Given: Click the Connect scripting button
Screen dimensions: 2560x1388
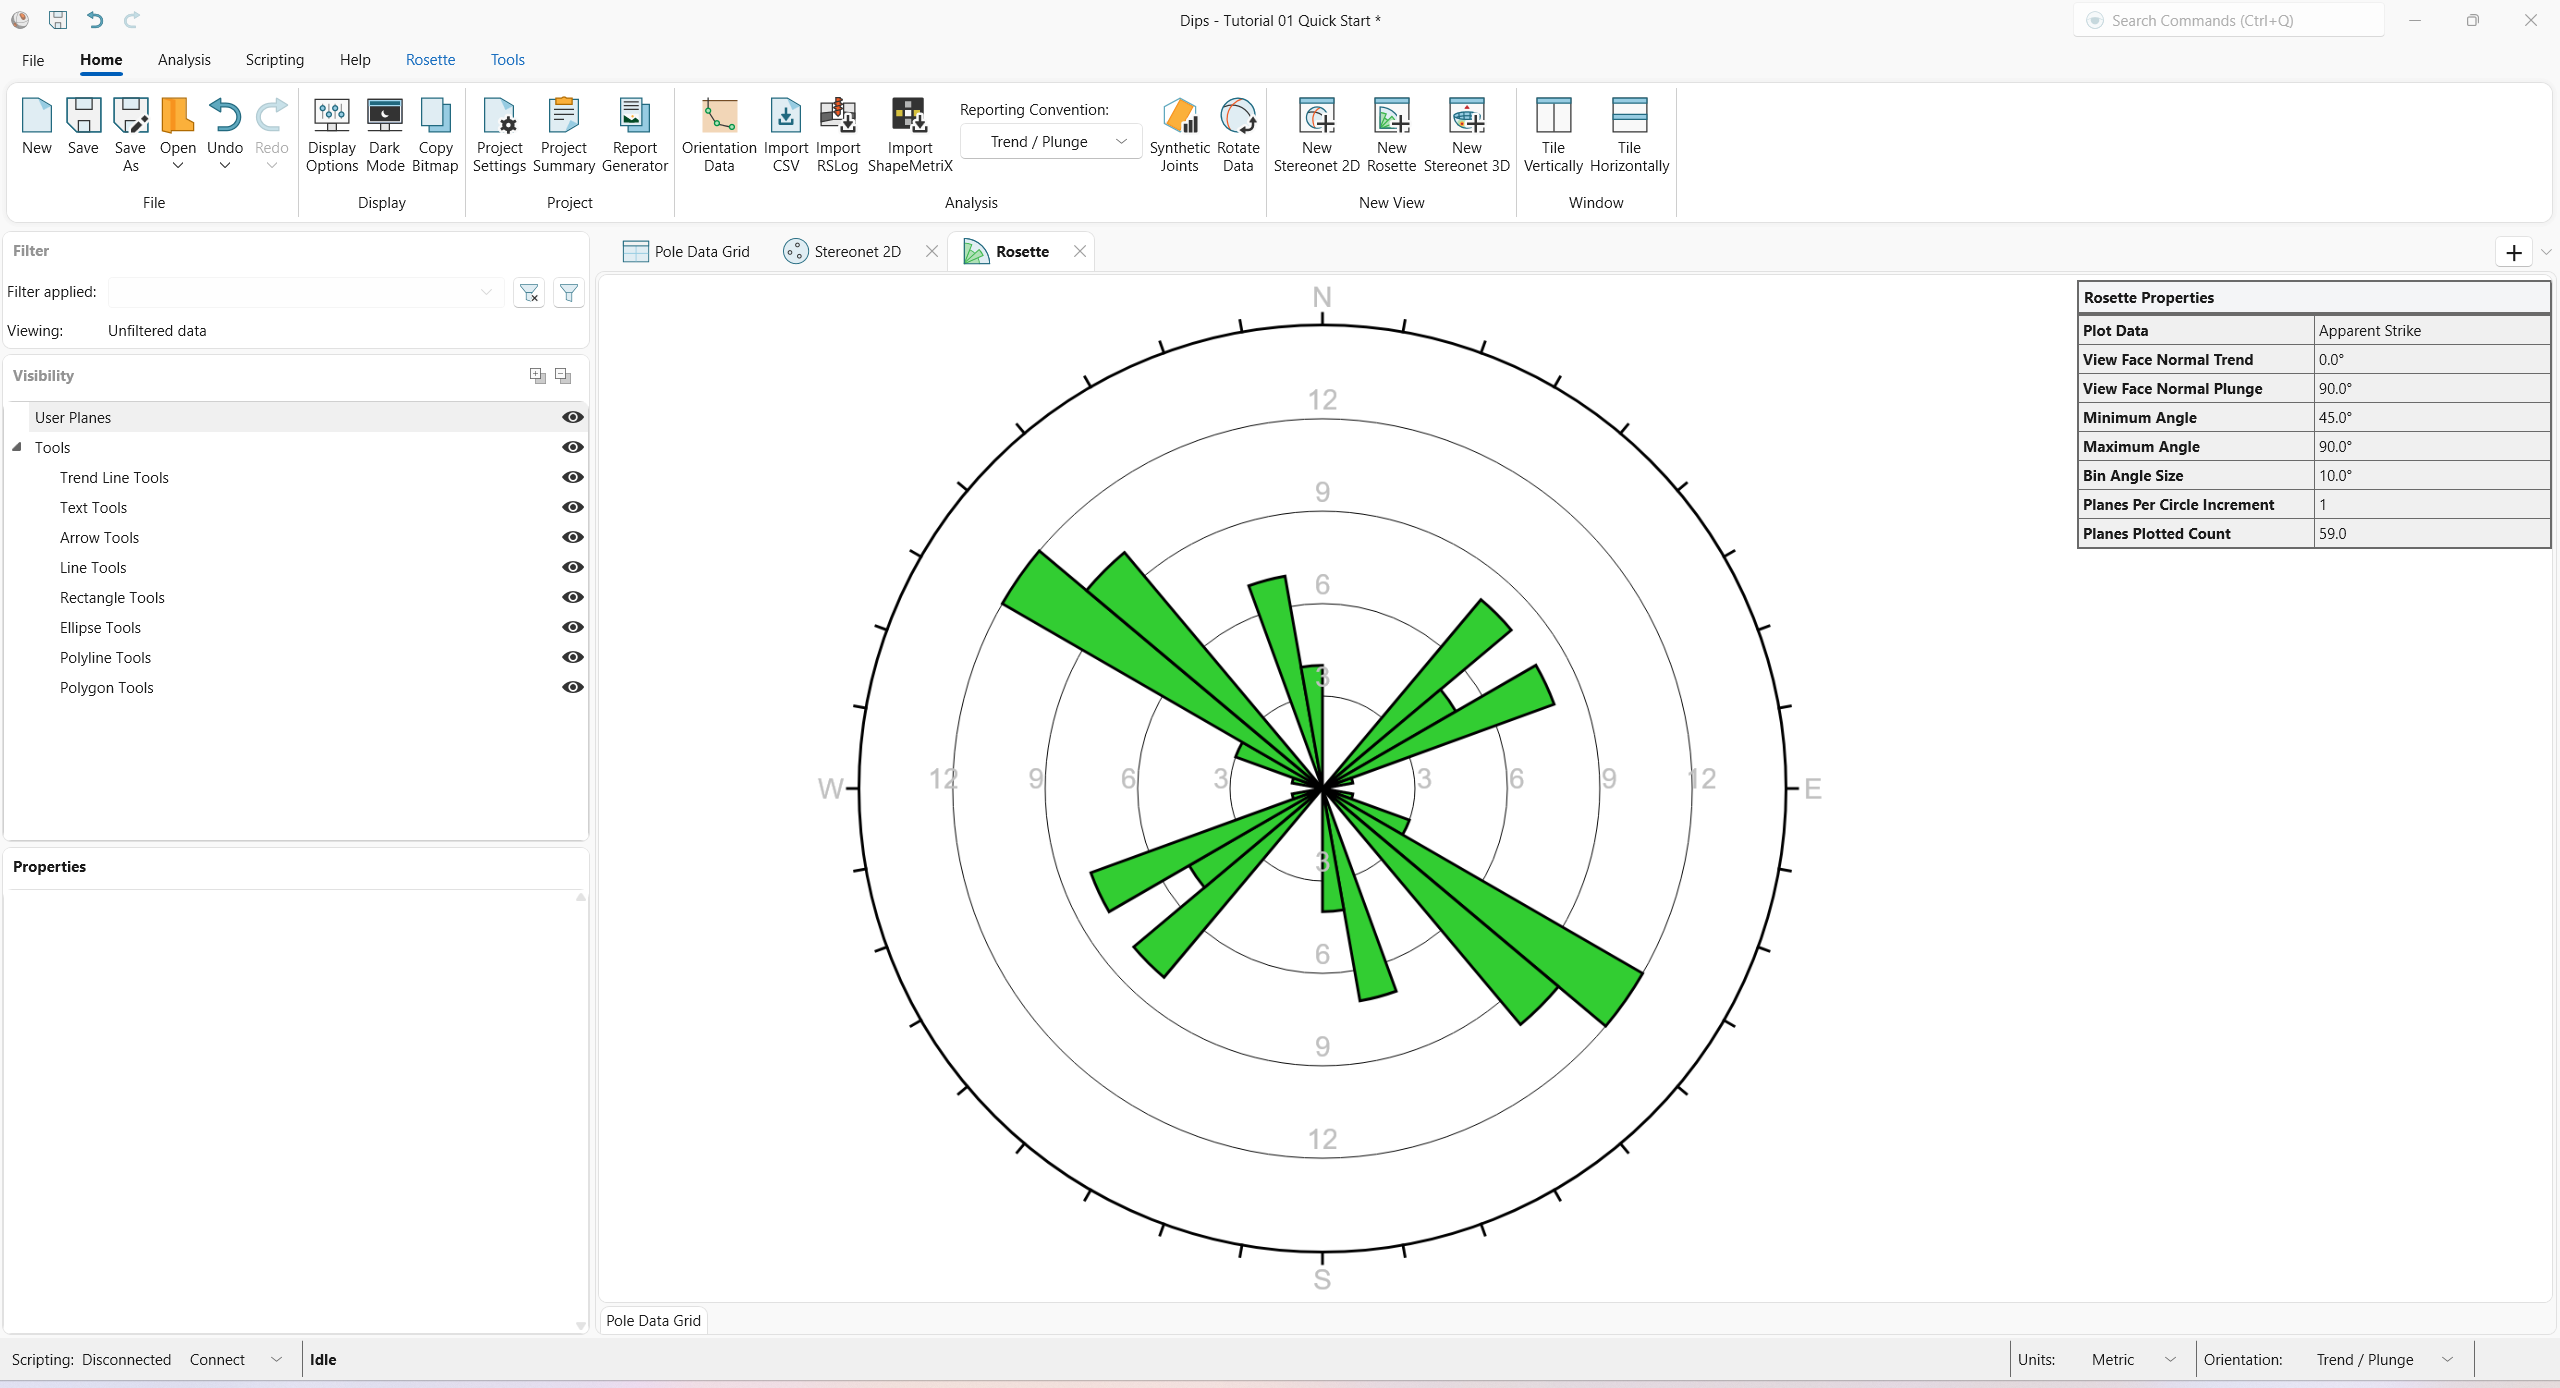Looking at the screenshot, I should click(x=217, y=1359).
